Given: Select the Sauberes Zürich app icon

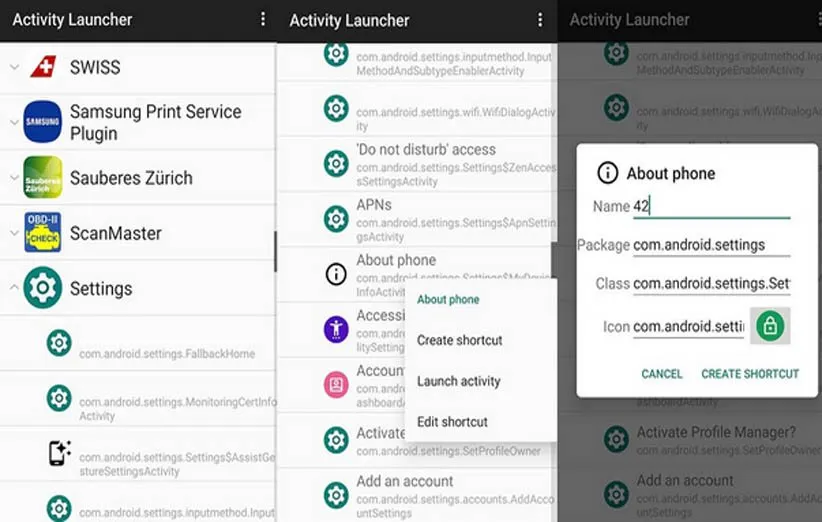Looking at the screenshot, I should click(x=43, y=178).
